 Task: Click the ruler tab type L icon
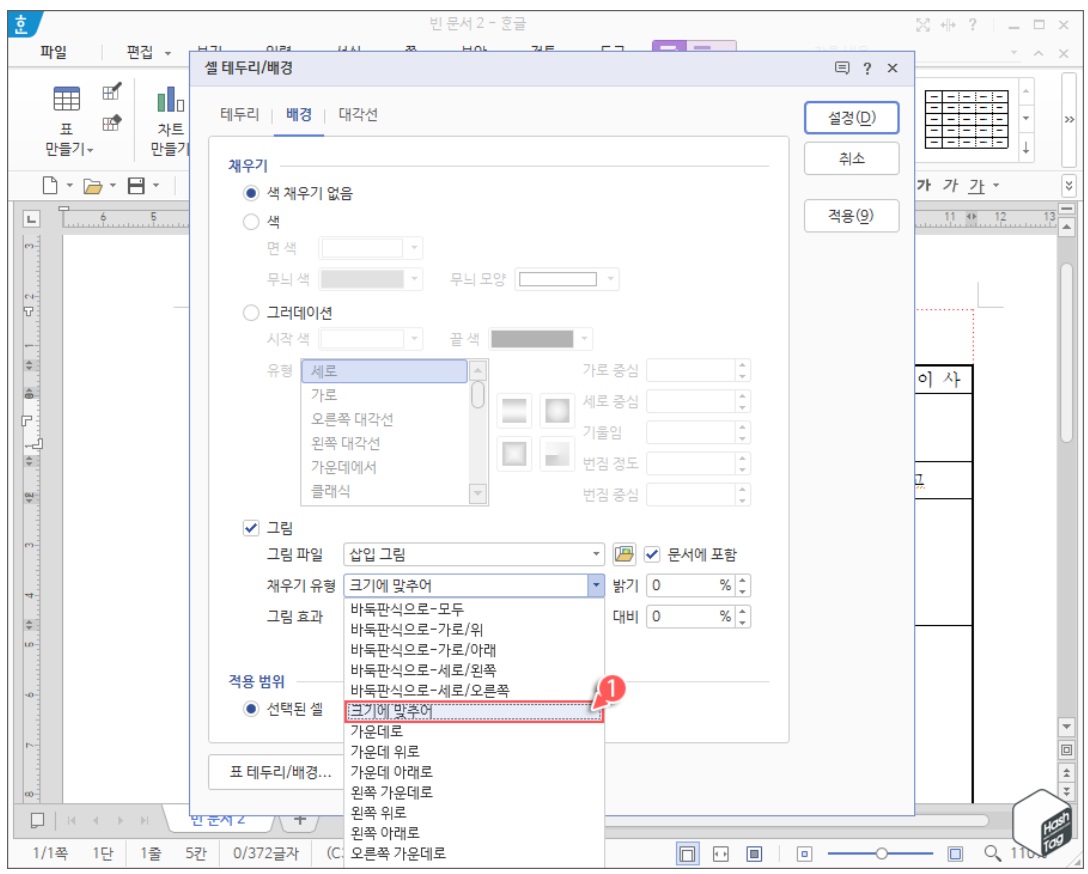31,219
